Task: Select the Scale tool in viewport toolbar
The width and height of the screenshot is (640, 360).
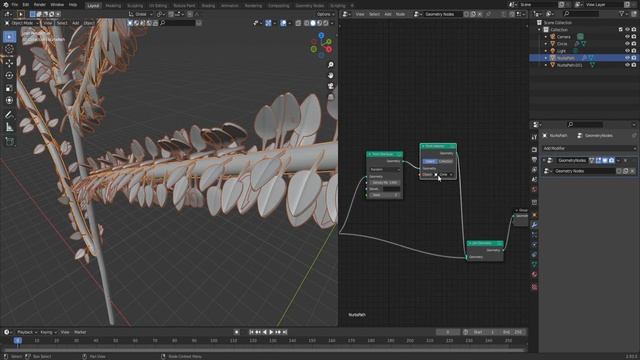Action: 9,88
